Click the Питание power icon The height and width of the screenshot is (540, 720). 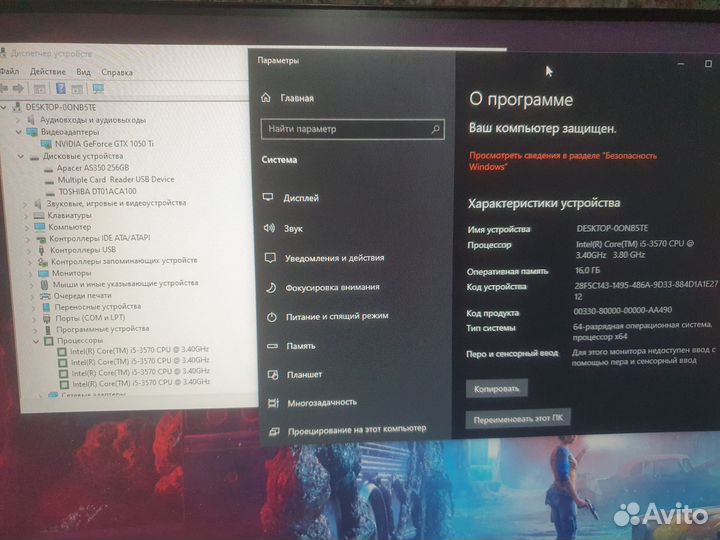click(272, 317)
